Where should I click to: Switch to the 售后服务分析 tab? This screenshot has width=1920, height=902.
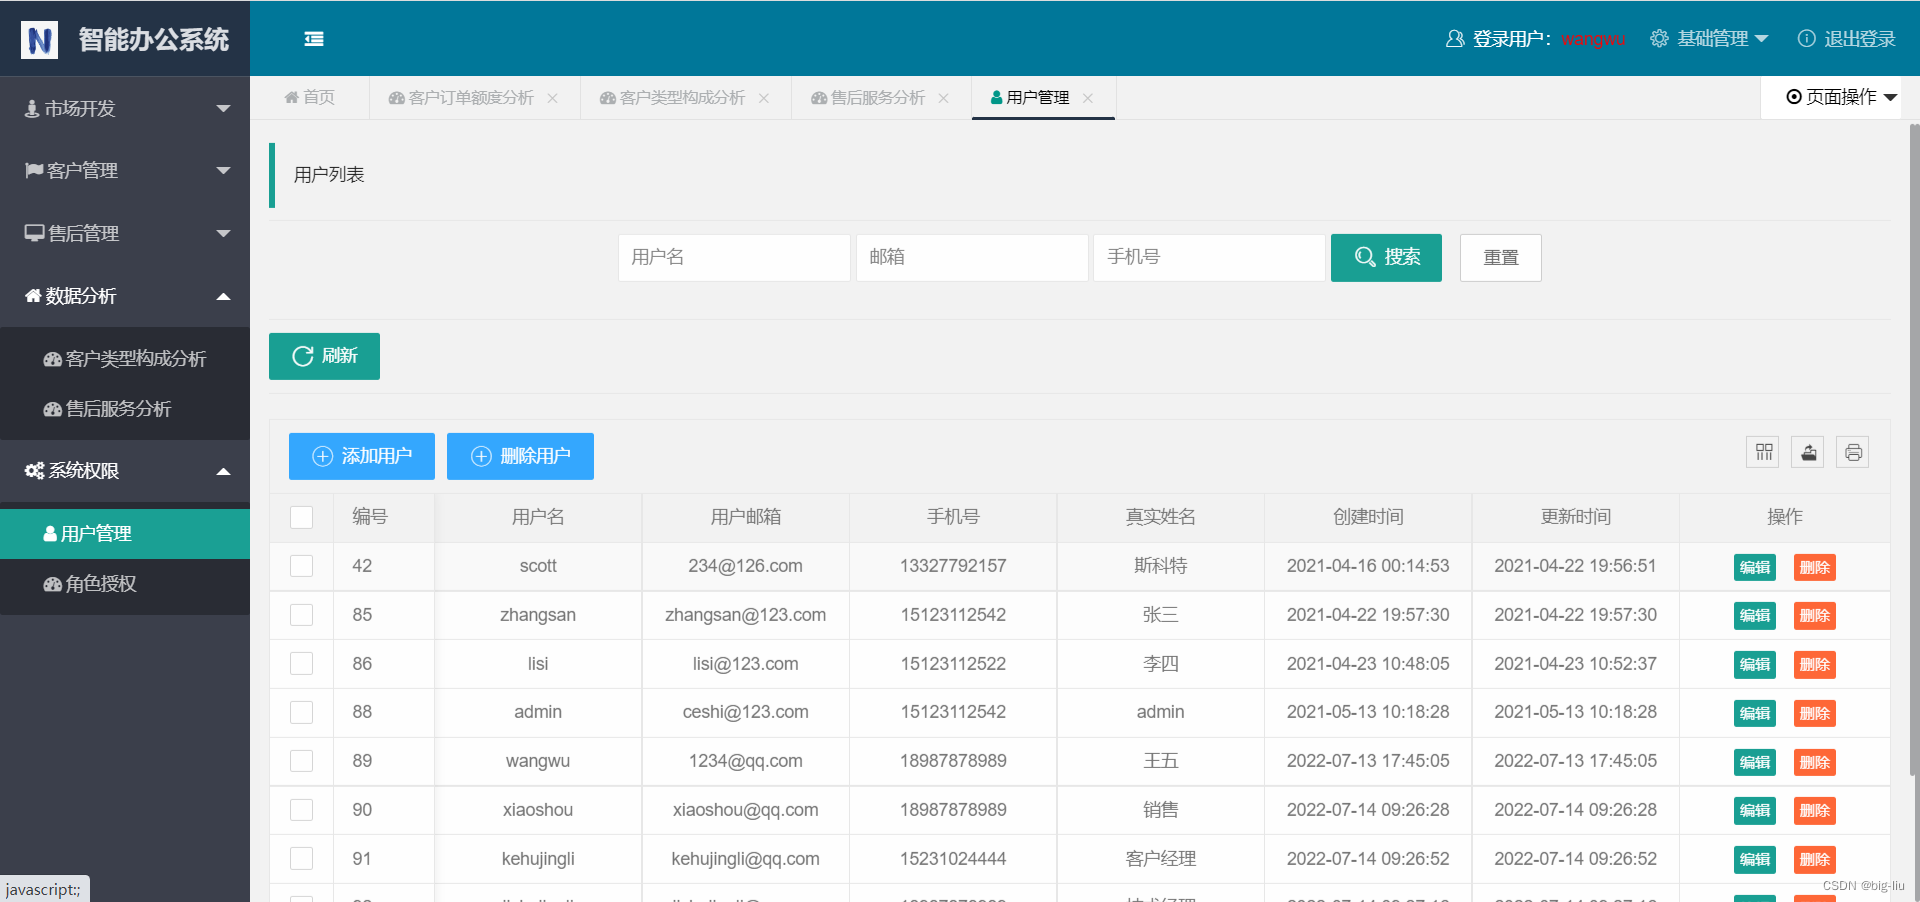click(868, 98)
